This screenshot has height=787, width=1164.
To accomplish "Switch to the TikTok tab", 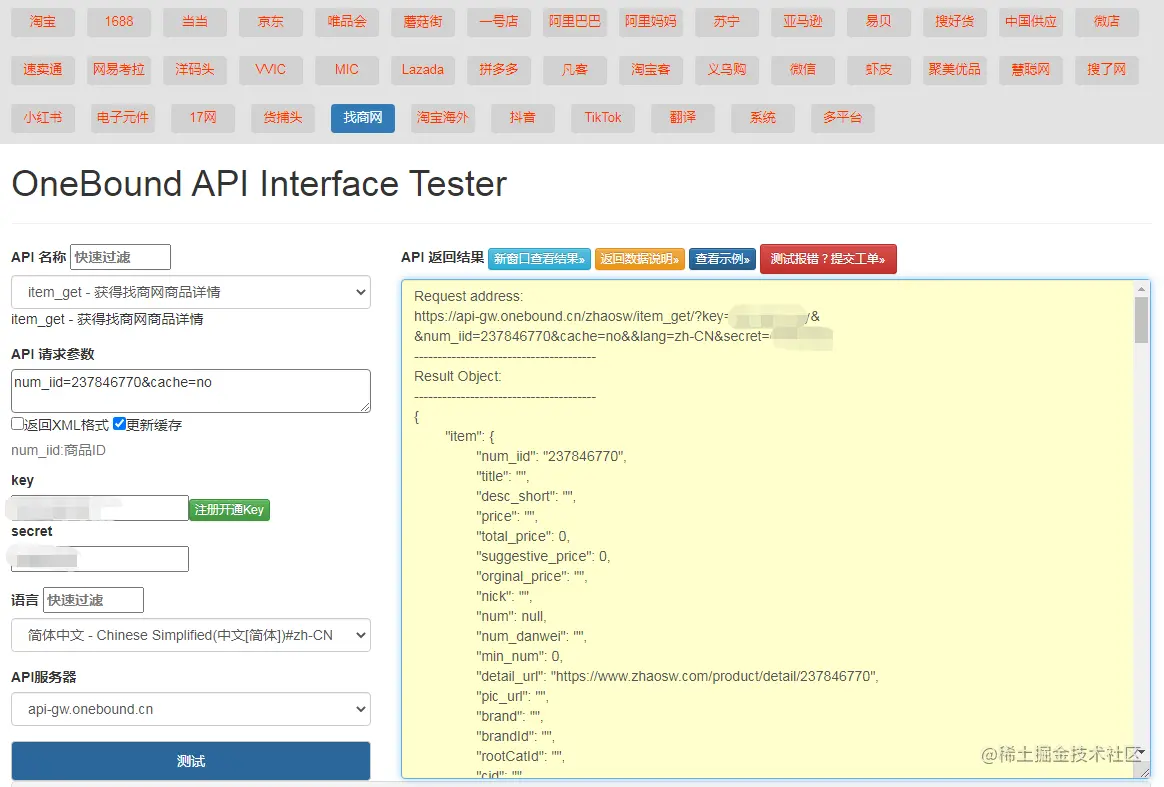I will 603,118.
